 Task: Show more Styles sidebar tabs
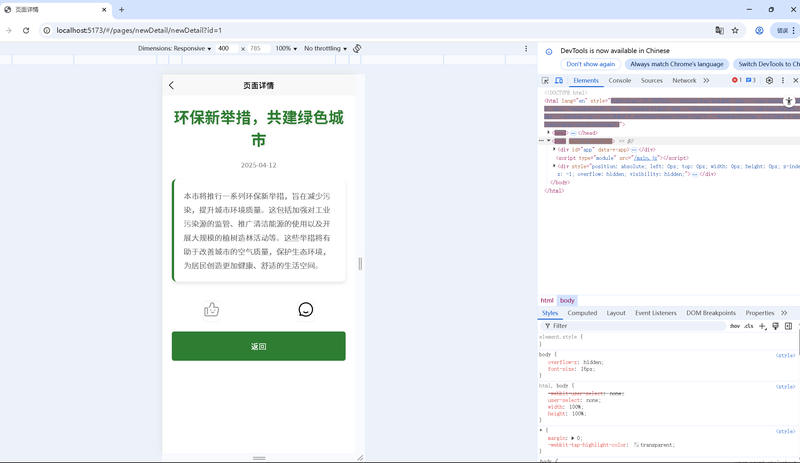click(784, 313)
